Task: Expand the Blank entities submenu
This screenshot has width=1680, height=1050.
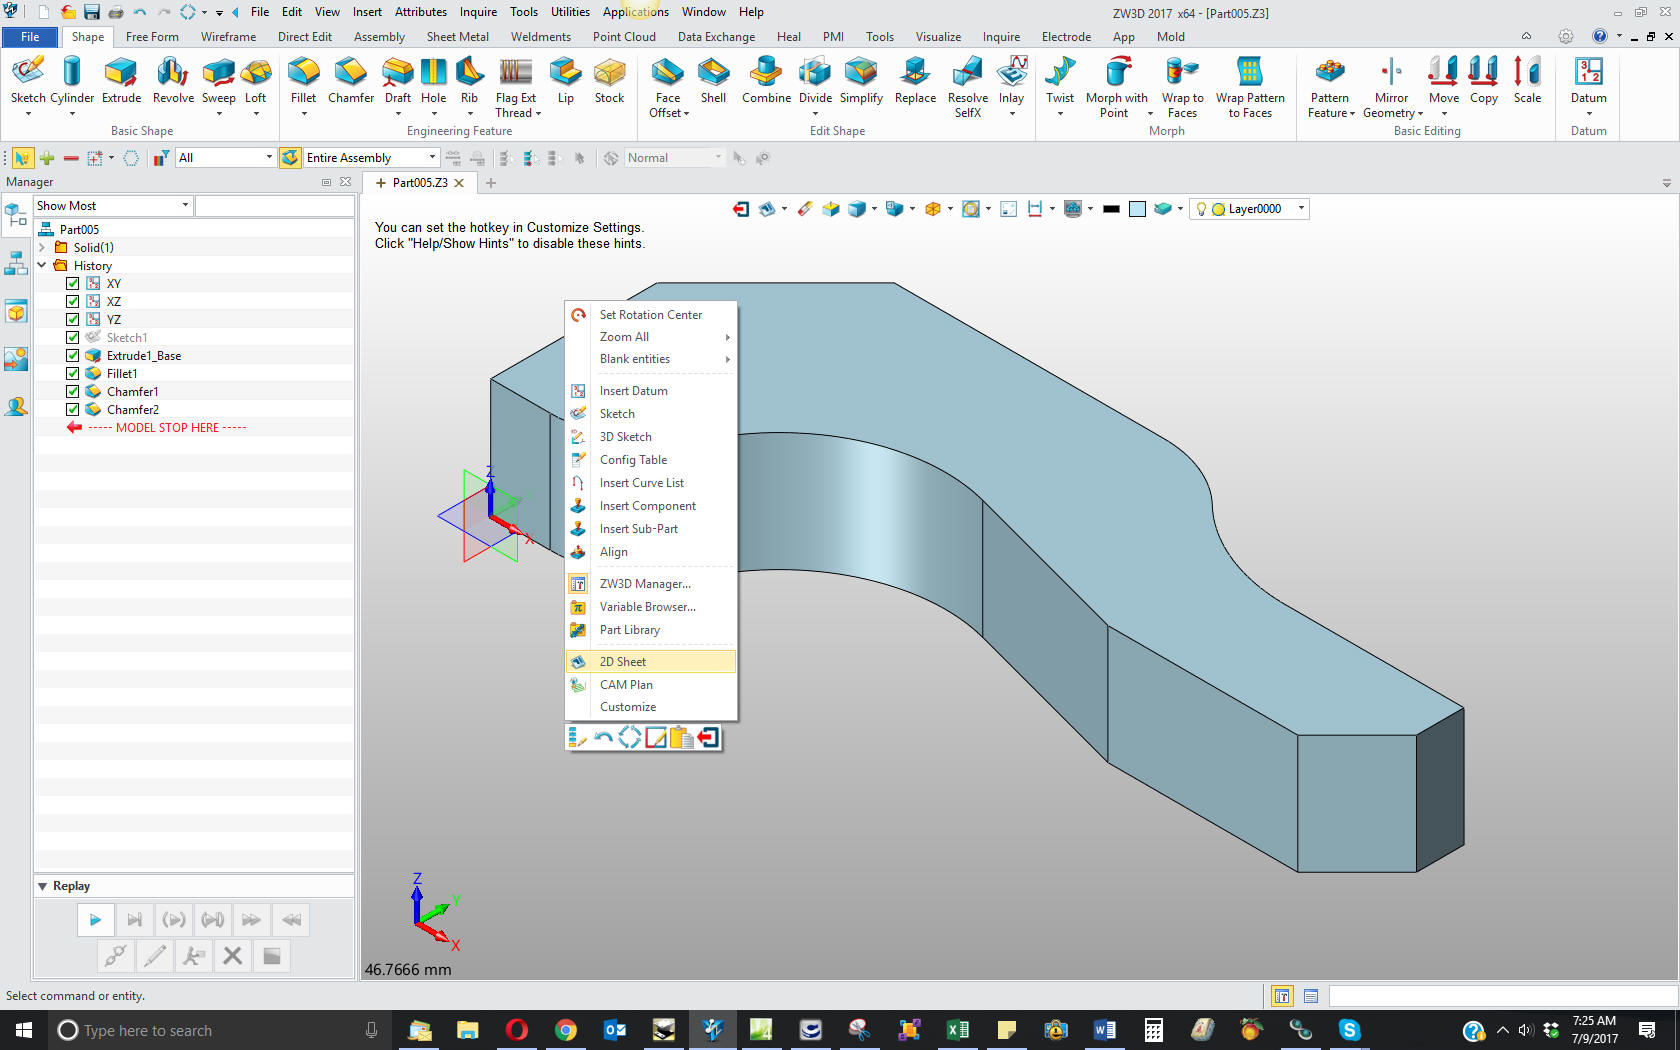Action: coord(650,359)
